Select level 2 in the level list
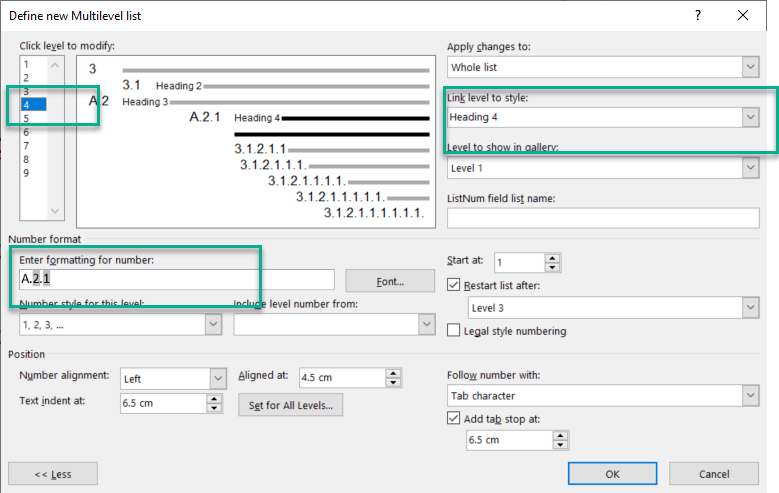This screenshot has width=779, height=493. coord(26,78)
